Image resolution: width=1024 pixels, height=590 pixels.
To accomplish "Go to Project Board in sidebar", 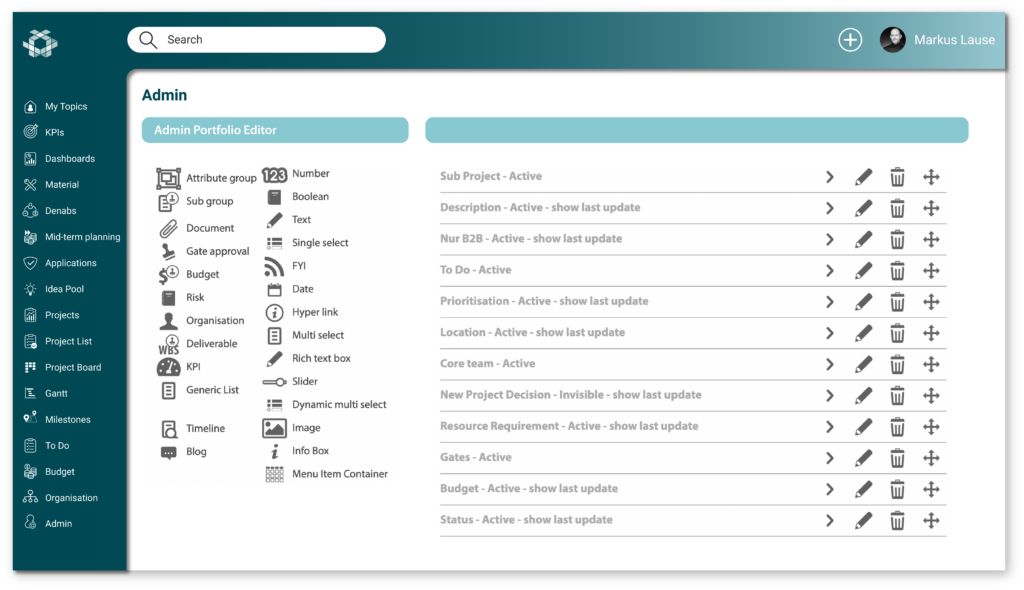I will pos(72,368).
